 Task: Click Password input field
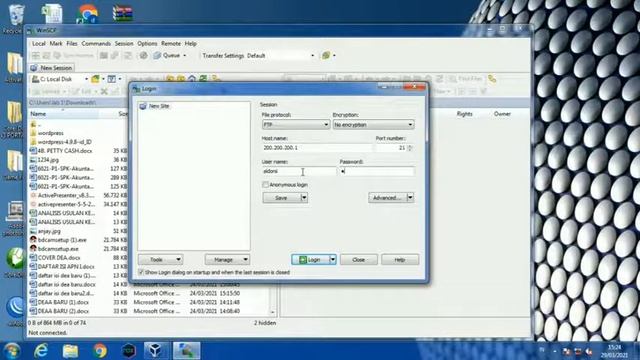tap(377, 171)
